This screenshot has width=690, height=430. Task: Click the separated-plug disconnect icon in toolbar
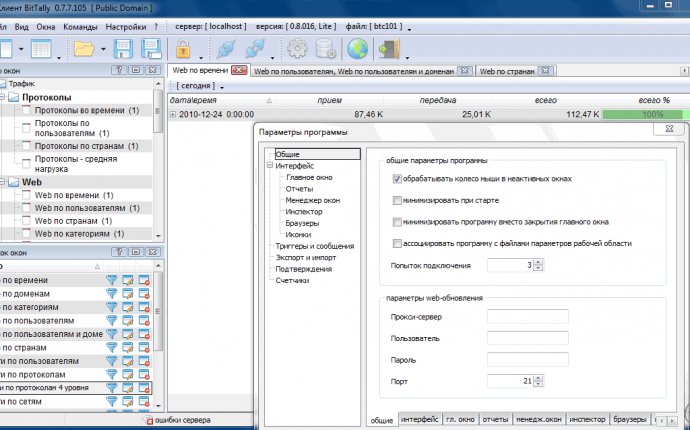255,49
